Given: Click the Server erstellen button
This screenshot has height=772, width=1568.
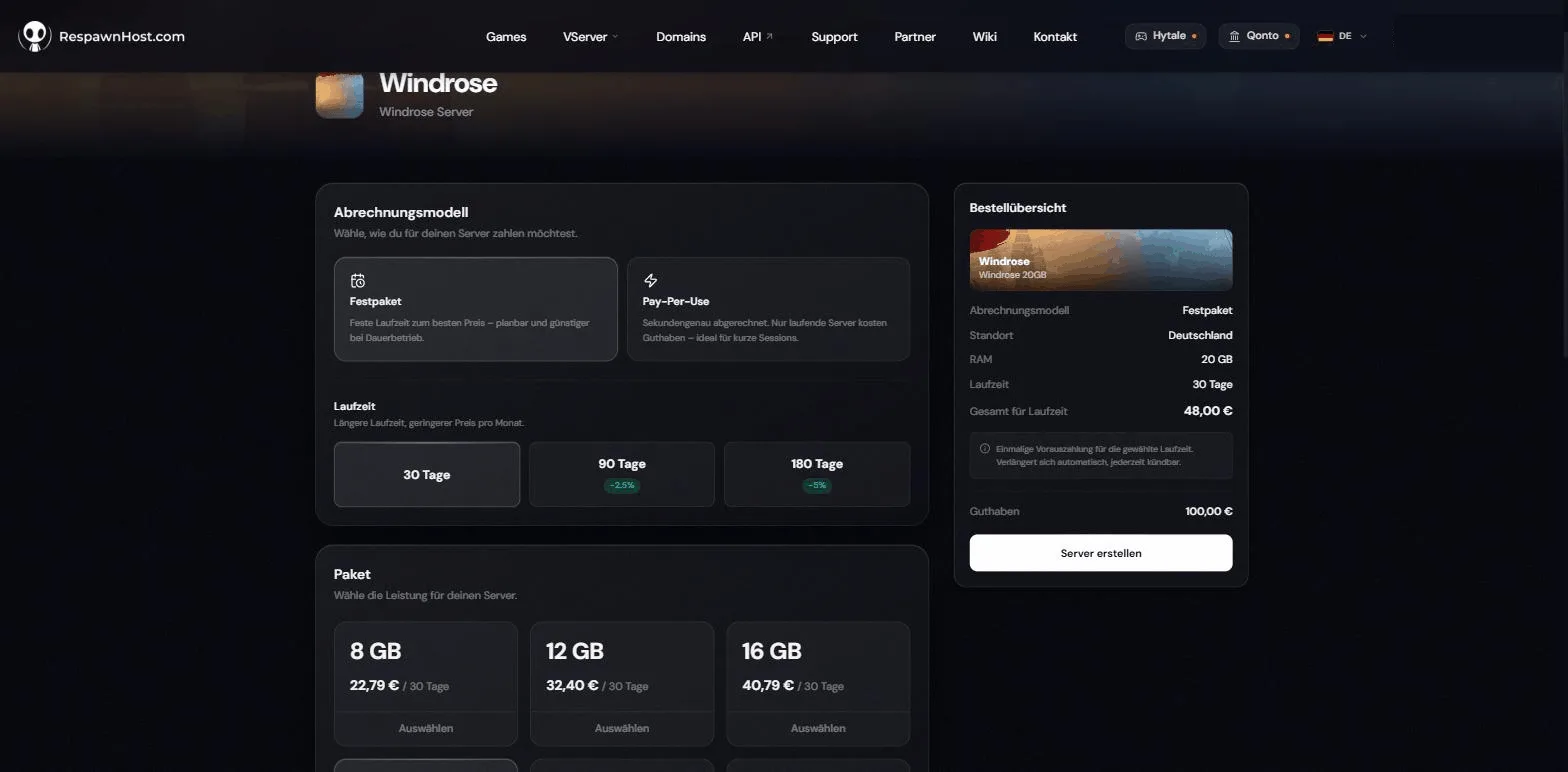Looking at the screenshot, I should (1101, 553).
